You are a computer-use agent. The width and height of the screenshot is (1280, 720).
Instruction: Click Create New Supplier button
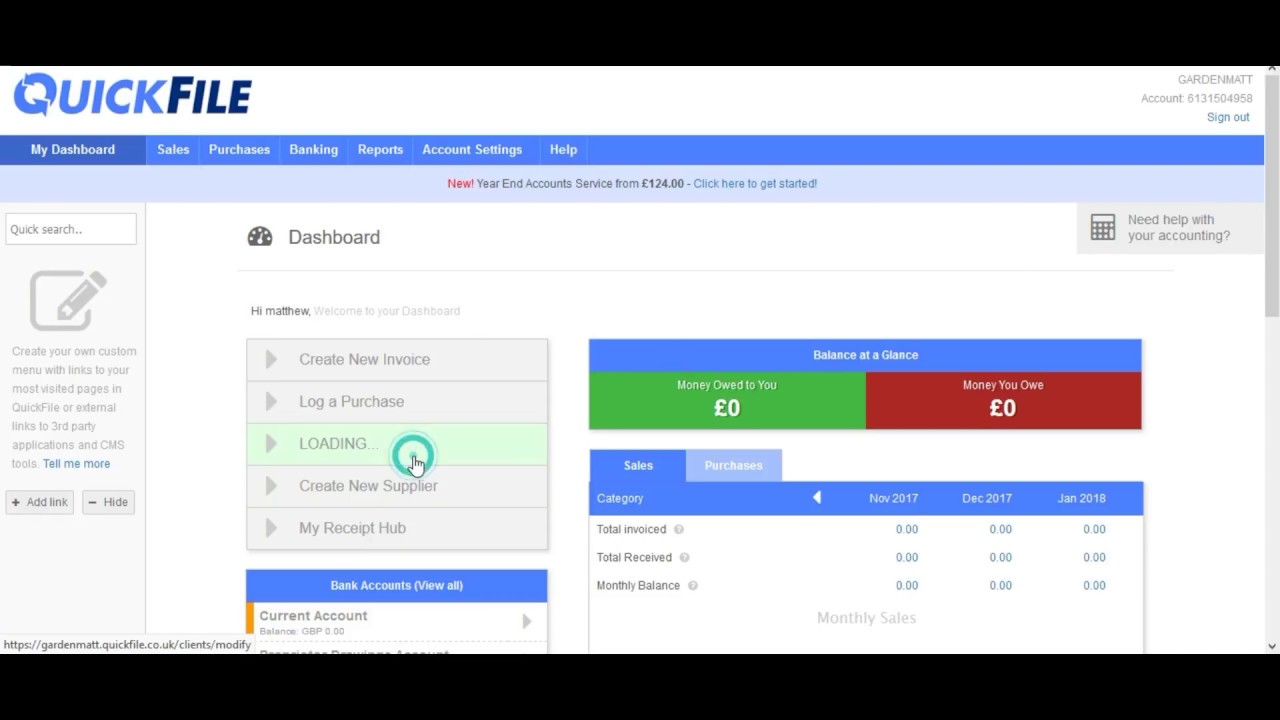click(397, 486)
